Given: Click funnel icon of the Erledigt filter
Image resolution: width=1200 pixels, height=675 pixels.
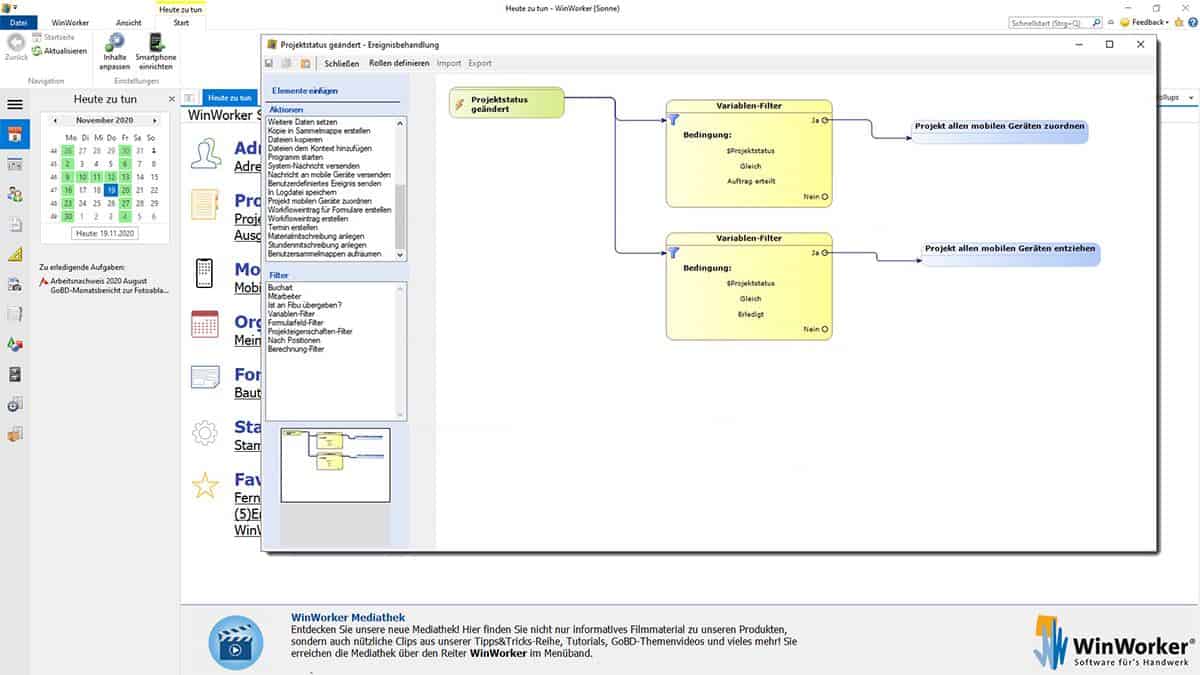Looking at the screenshot, I should [674, 252].
